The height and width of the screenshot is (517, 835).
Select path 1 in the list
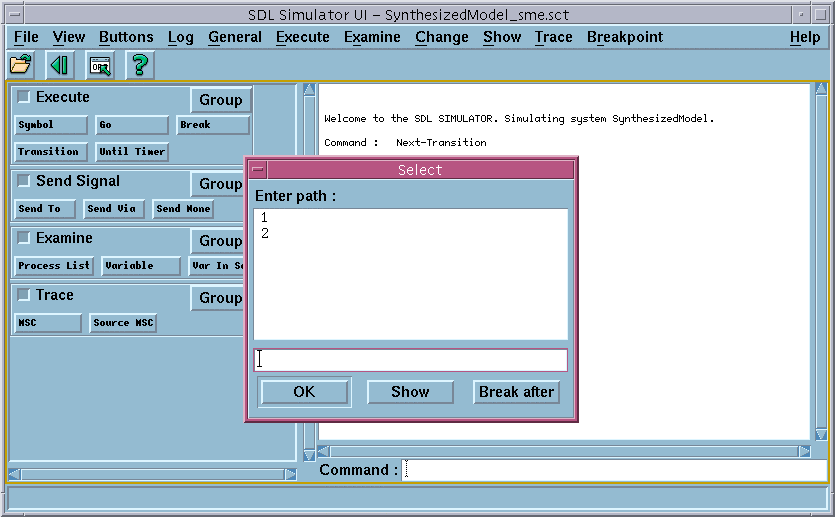(x=410, y=217)
